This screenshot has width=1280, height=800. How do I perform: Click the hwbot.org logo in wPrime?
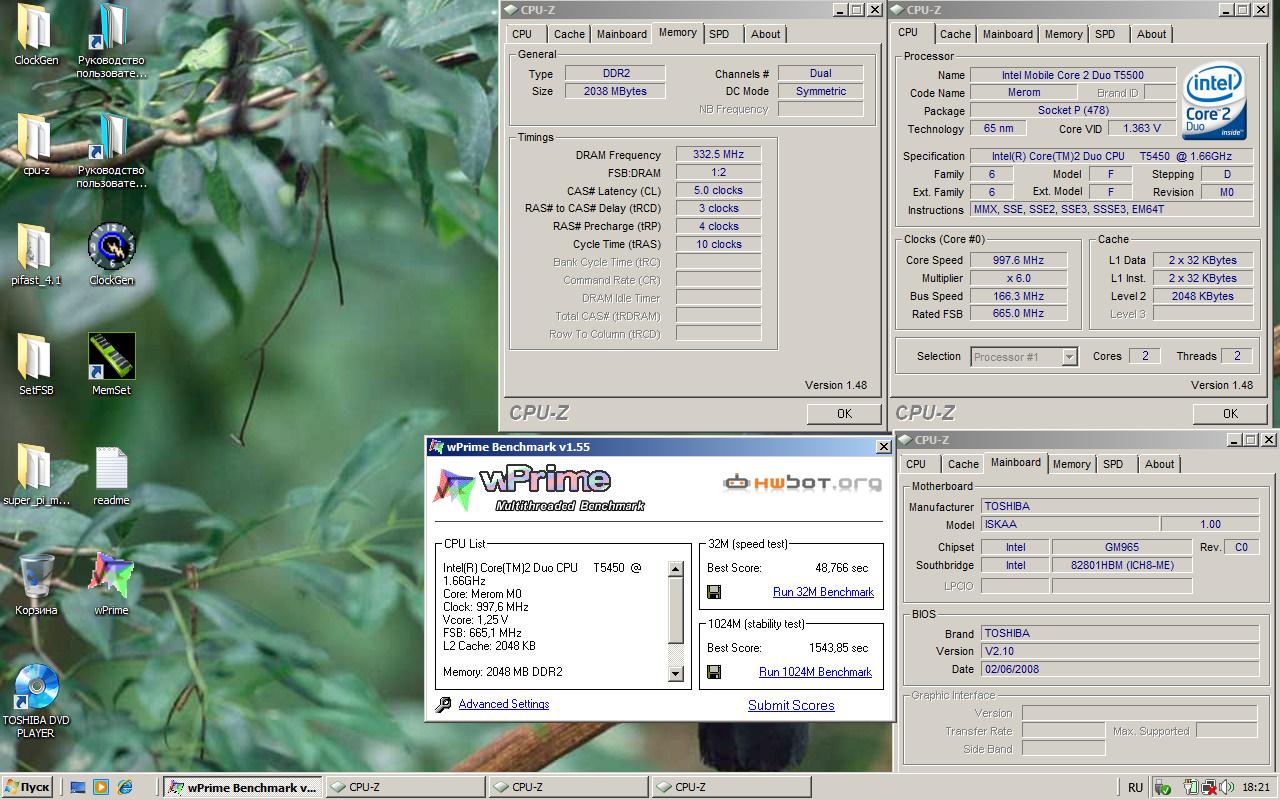tap(803, 483)
